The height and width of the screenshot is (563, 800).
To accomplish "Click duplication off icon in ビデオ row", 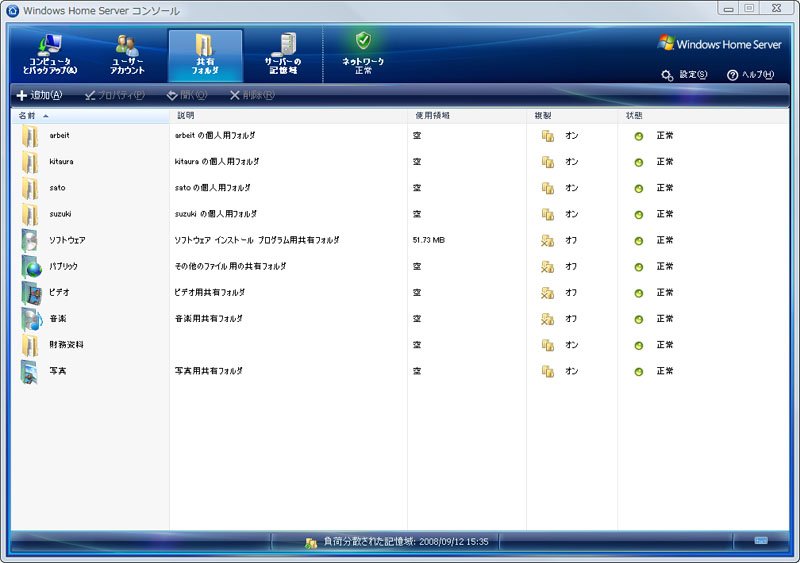I will (x=547, y=293).
